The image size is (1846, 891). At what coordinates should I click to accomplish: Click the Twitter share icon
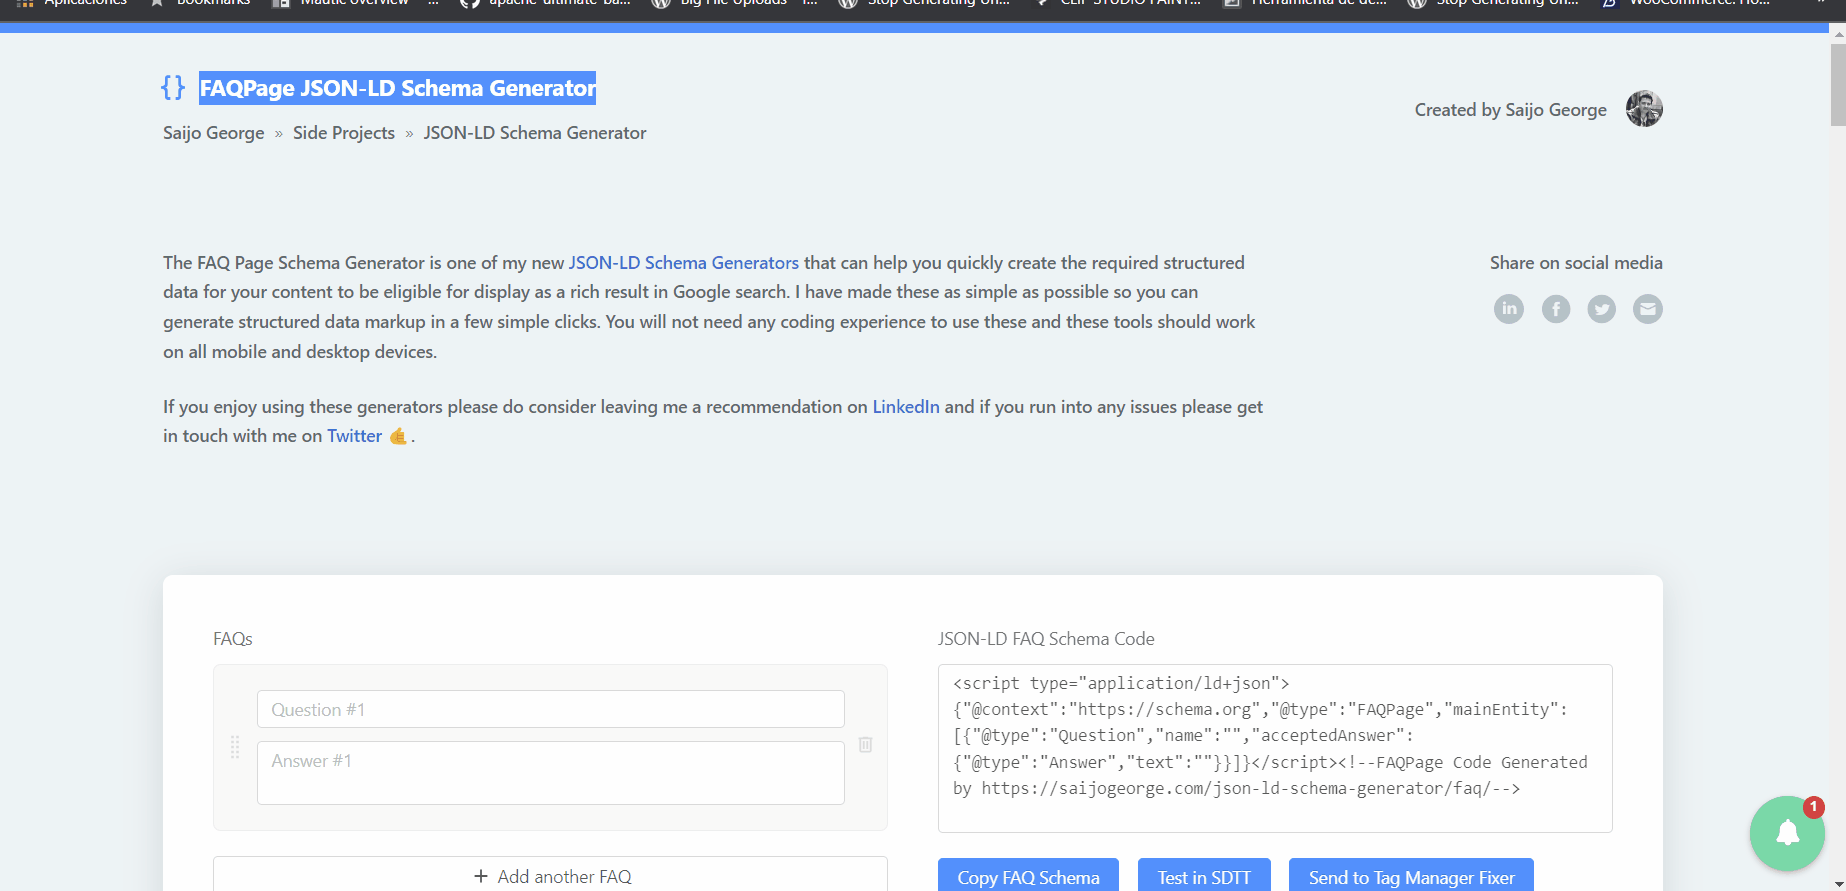[1601, 309]
